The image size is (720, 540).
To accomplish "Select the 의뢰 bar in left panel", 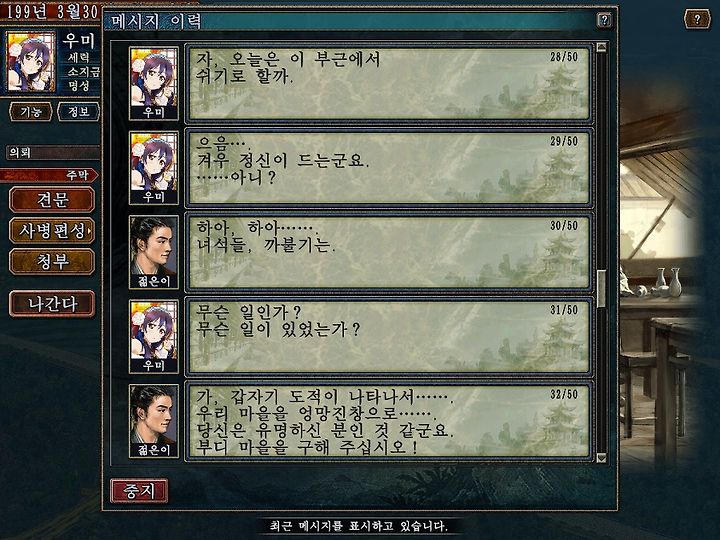I will (53, 153).
